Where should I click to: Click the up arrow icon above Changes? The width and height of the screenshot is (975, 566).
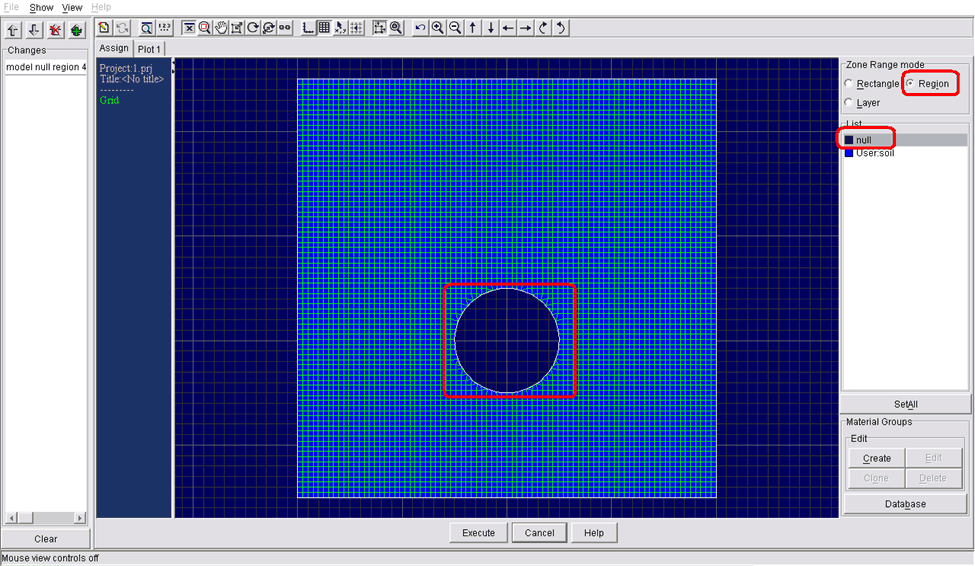[x=12, y=29]
